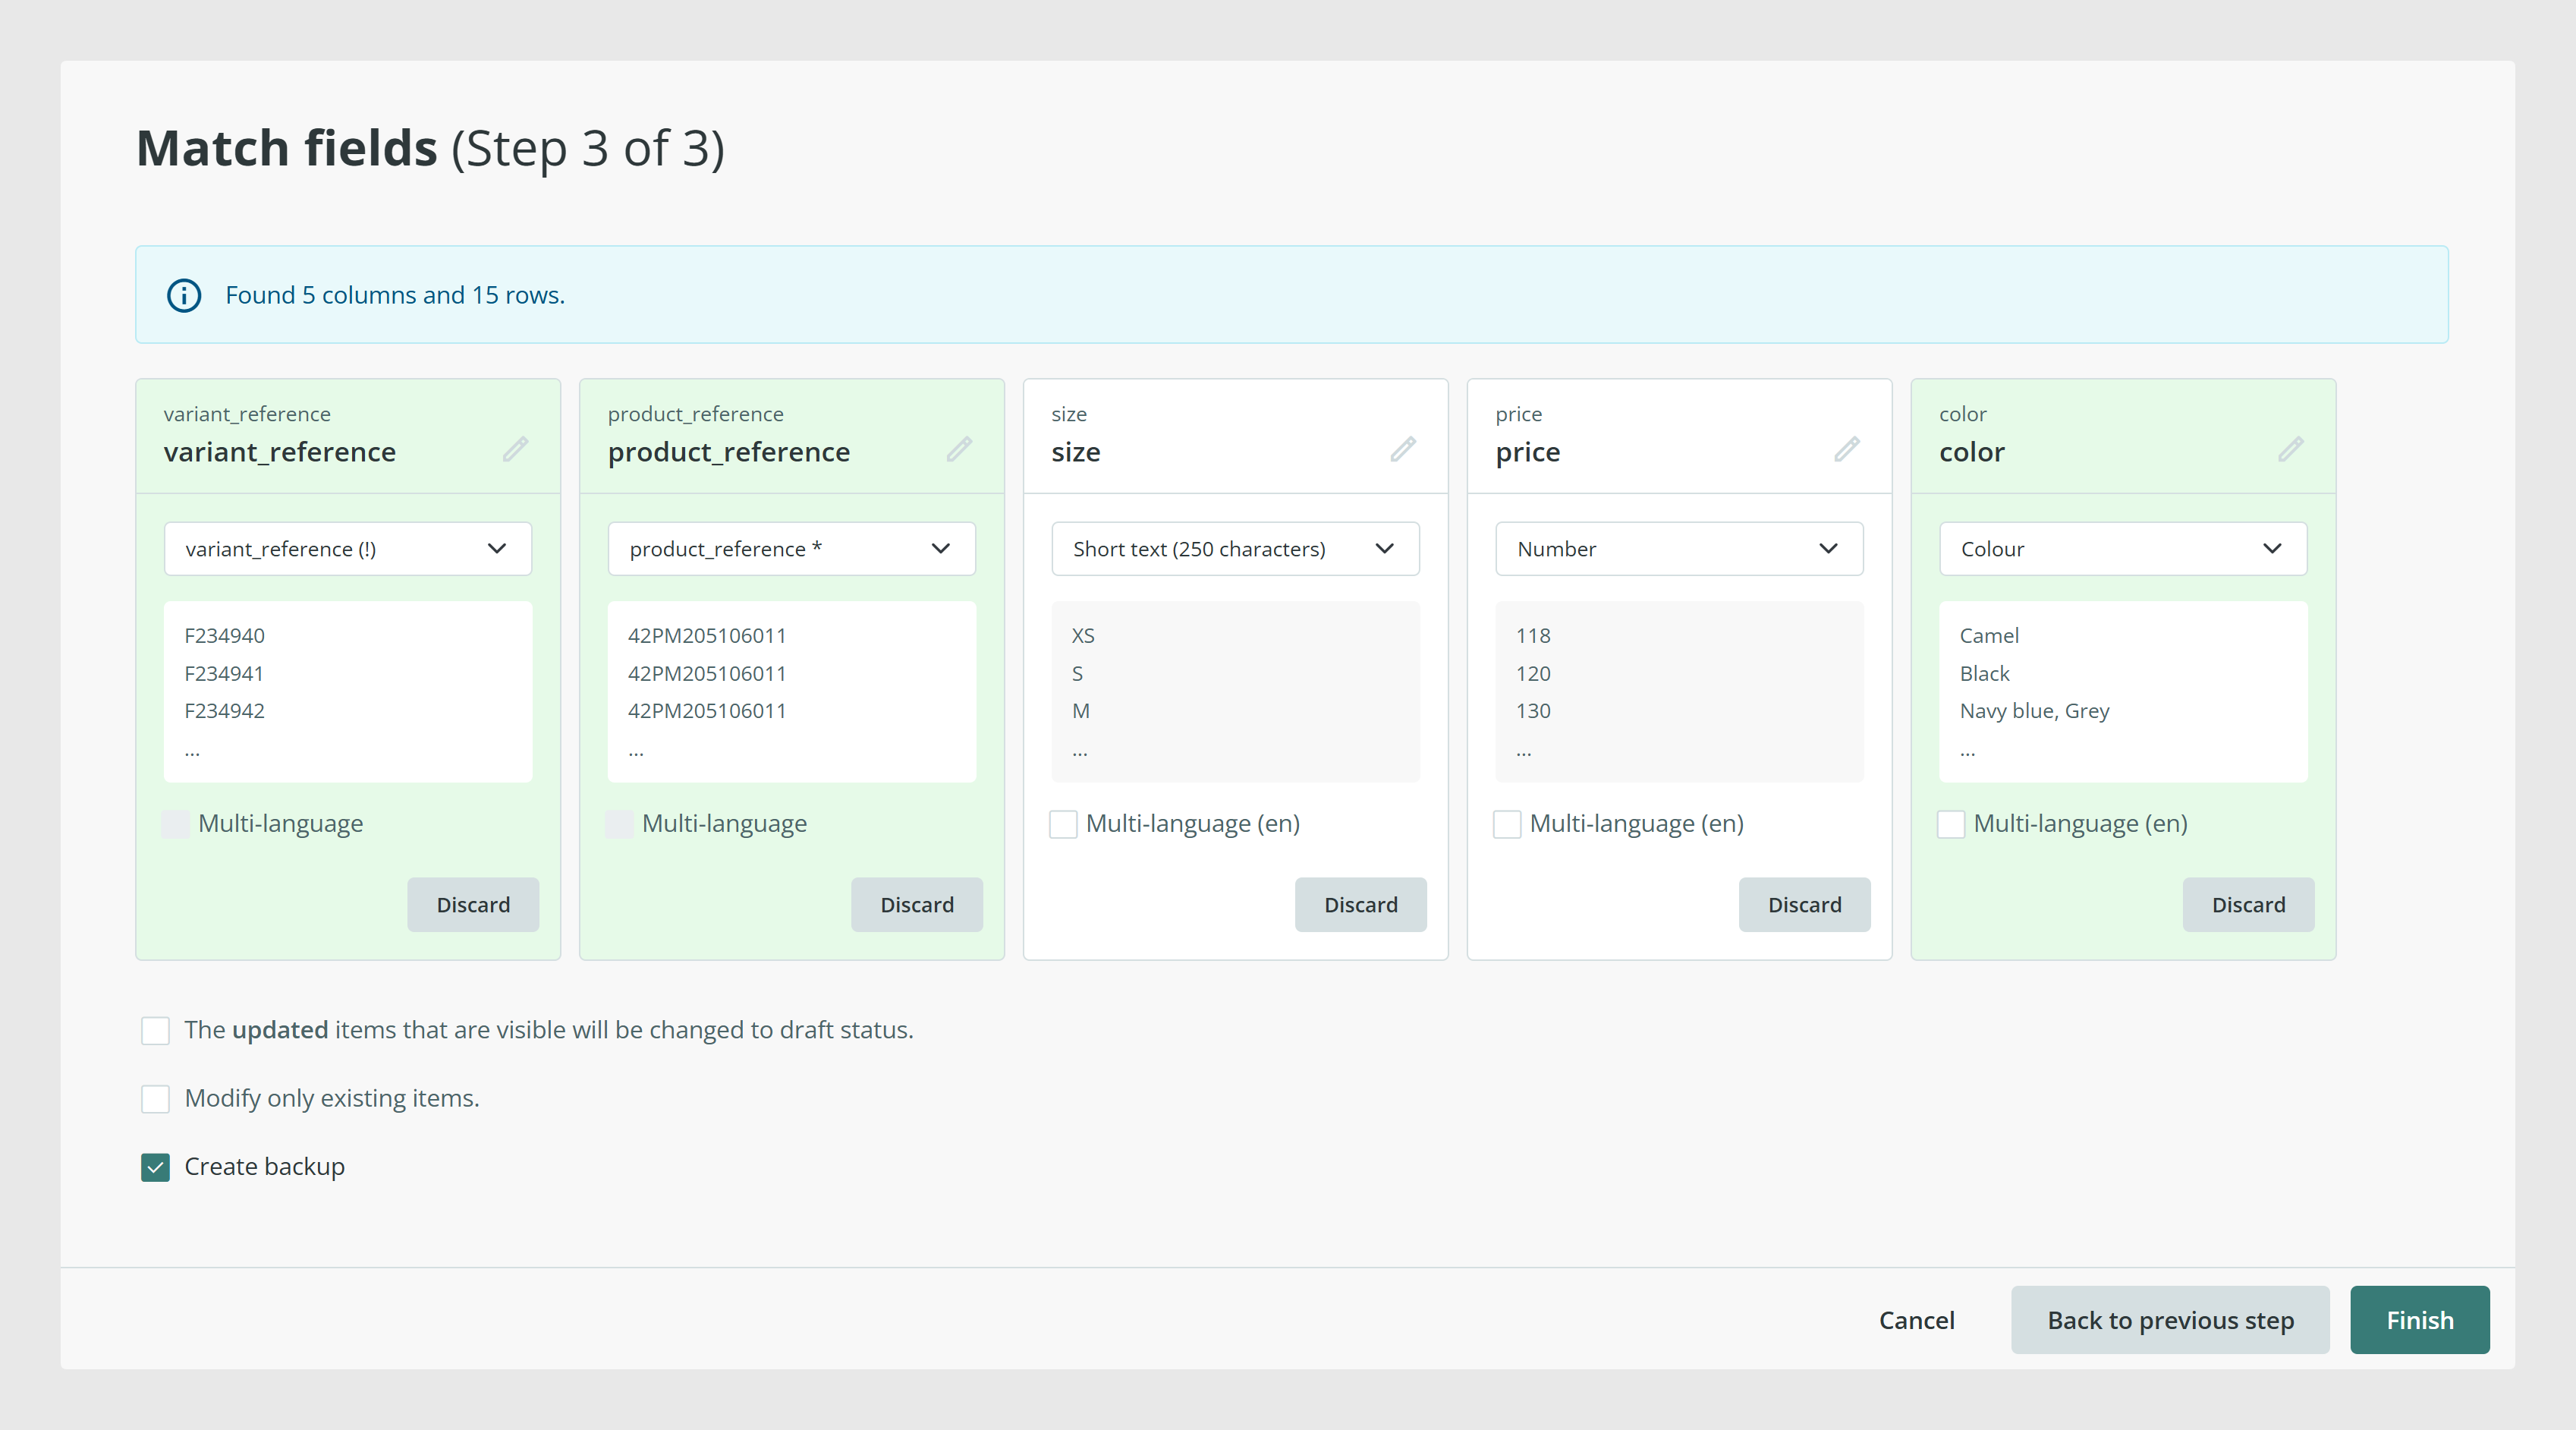Discard the price column
The width and height of the screenshot is (2576, 1430).
[x=1804, y=905]
